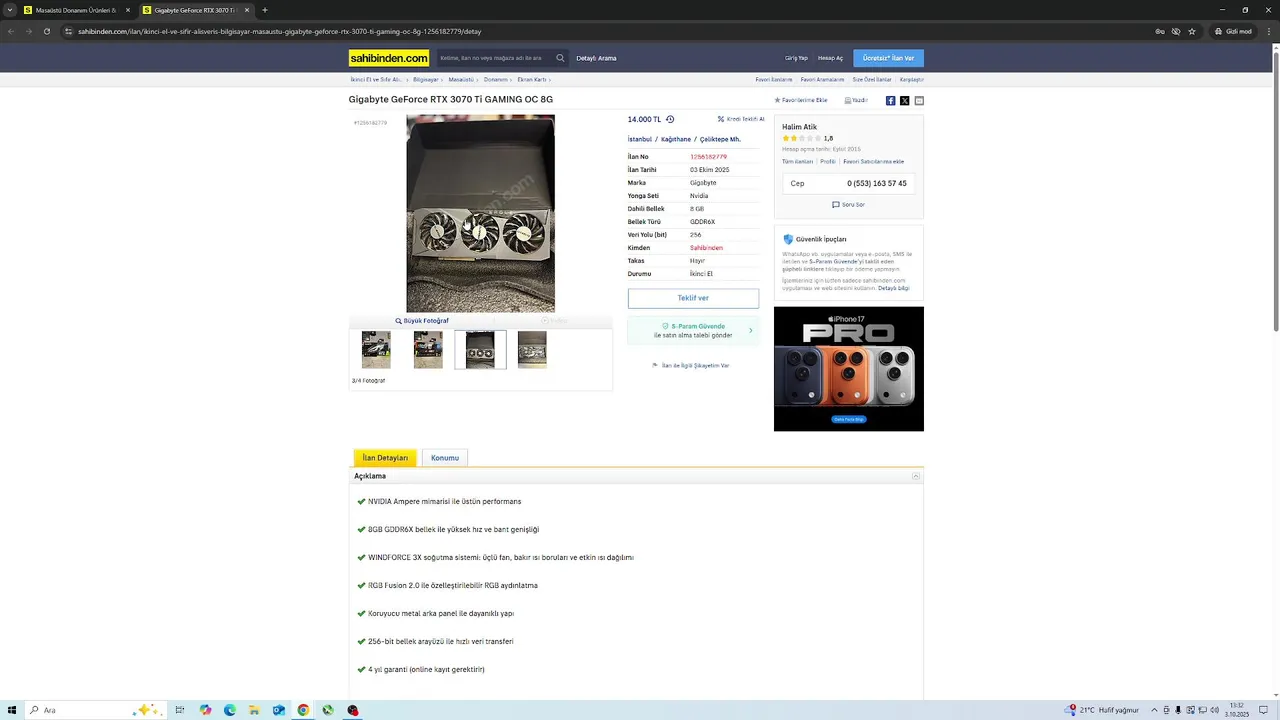
Task: Click Gizli mod incognito indicator
Action: click(1233, 31)
